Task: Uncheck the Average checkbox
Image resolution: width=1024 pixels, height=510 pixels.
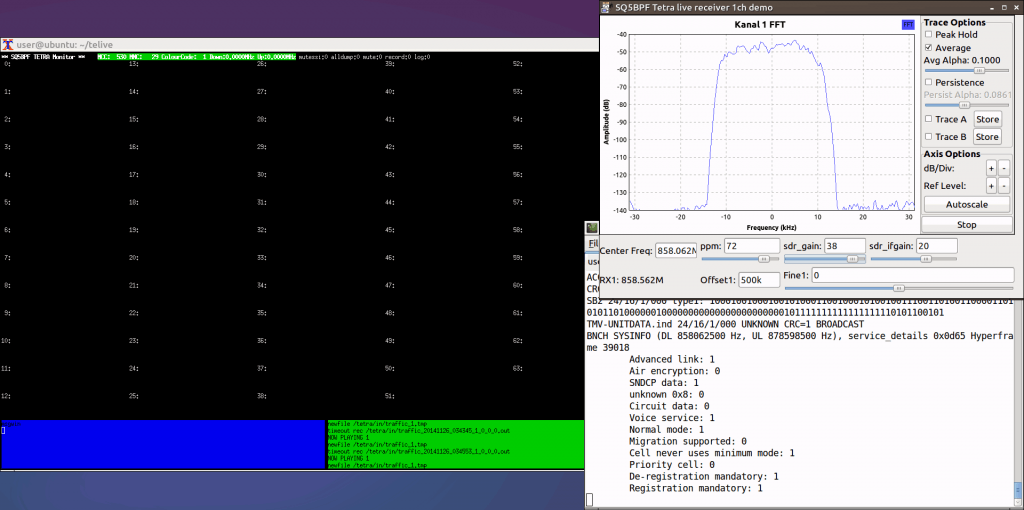Action: [929, 48]
